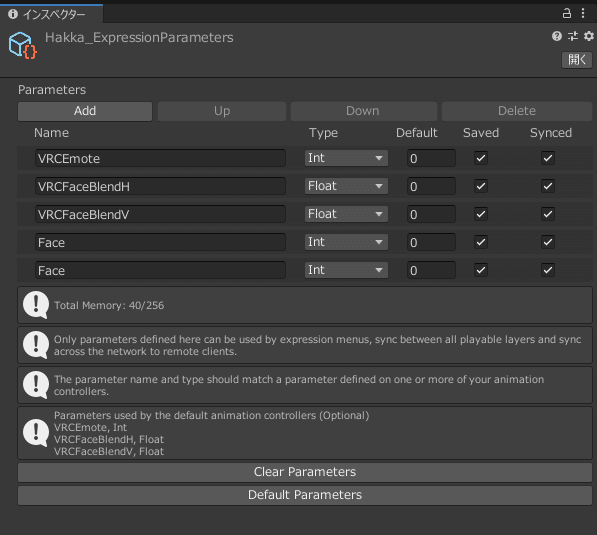The width and height of the screenshot is (597, 535).
Task: Click the Inspector tab info icon
Action: click(13, 14)
